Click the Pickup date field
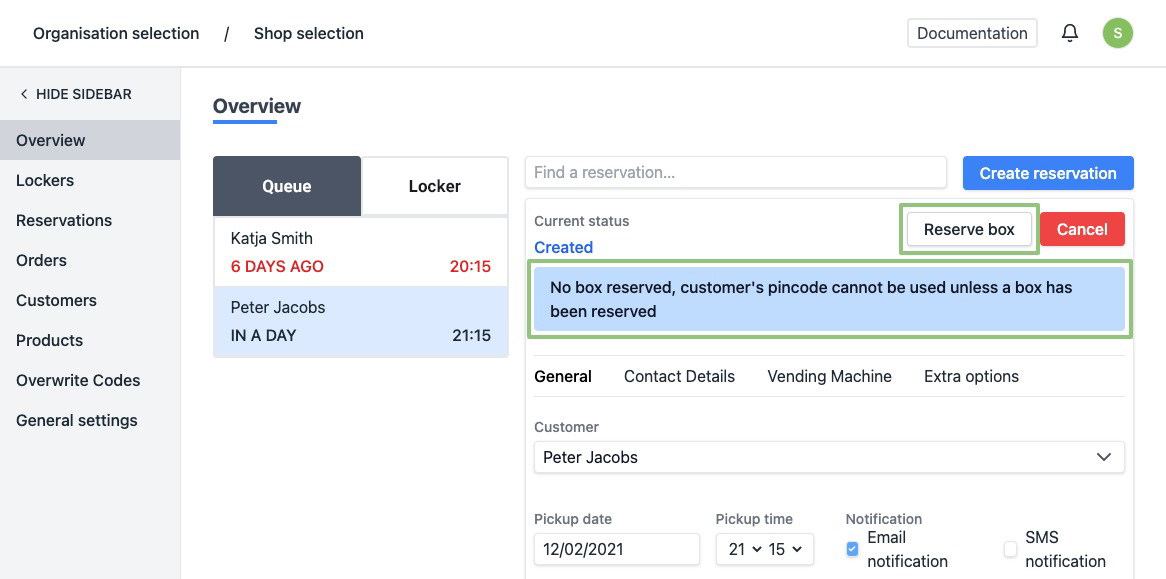The width and height of the screenshot is (1166, 579). point(617,549)
